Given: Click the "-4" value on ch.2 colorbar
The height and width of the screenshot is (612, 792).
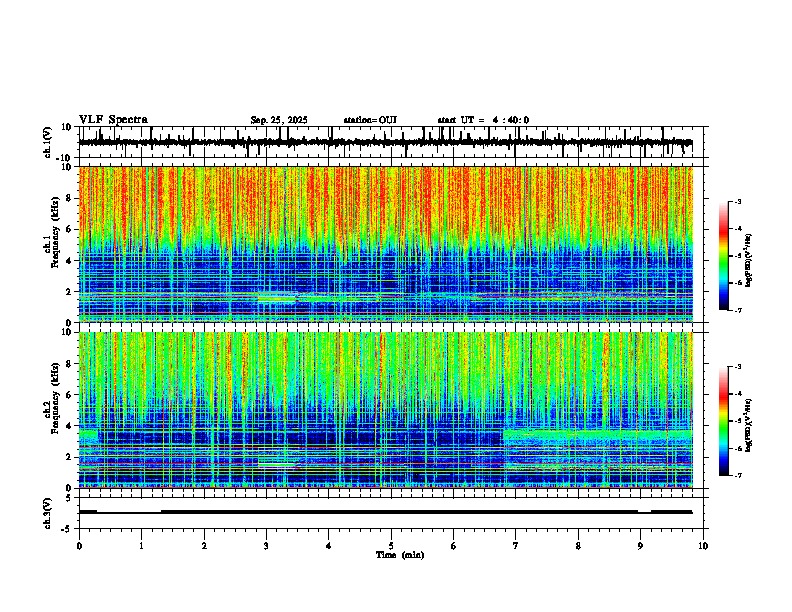Looking at the screenshot, I should click(737, 394).
